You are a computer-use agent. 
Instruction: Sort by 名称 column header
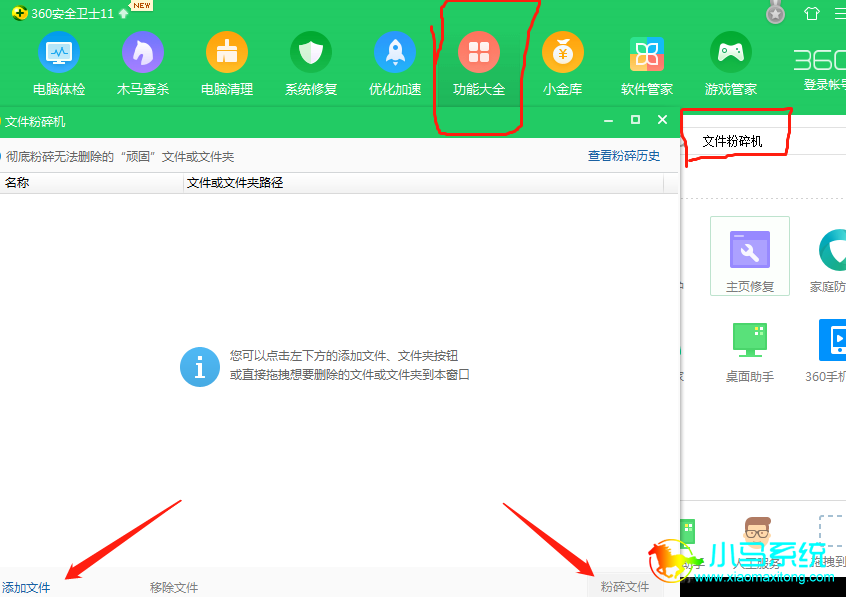point(92,183)
